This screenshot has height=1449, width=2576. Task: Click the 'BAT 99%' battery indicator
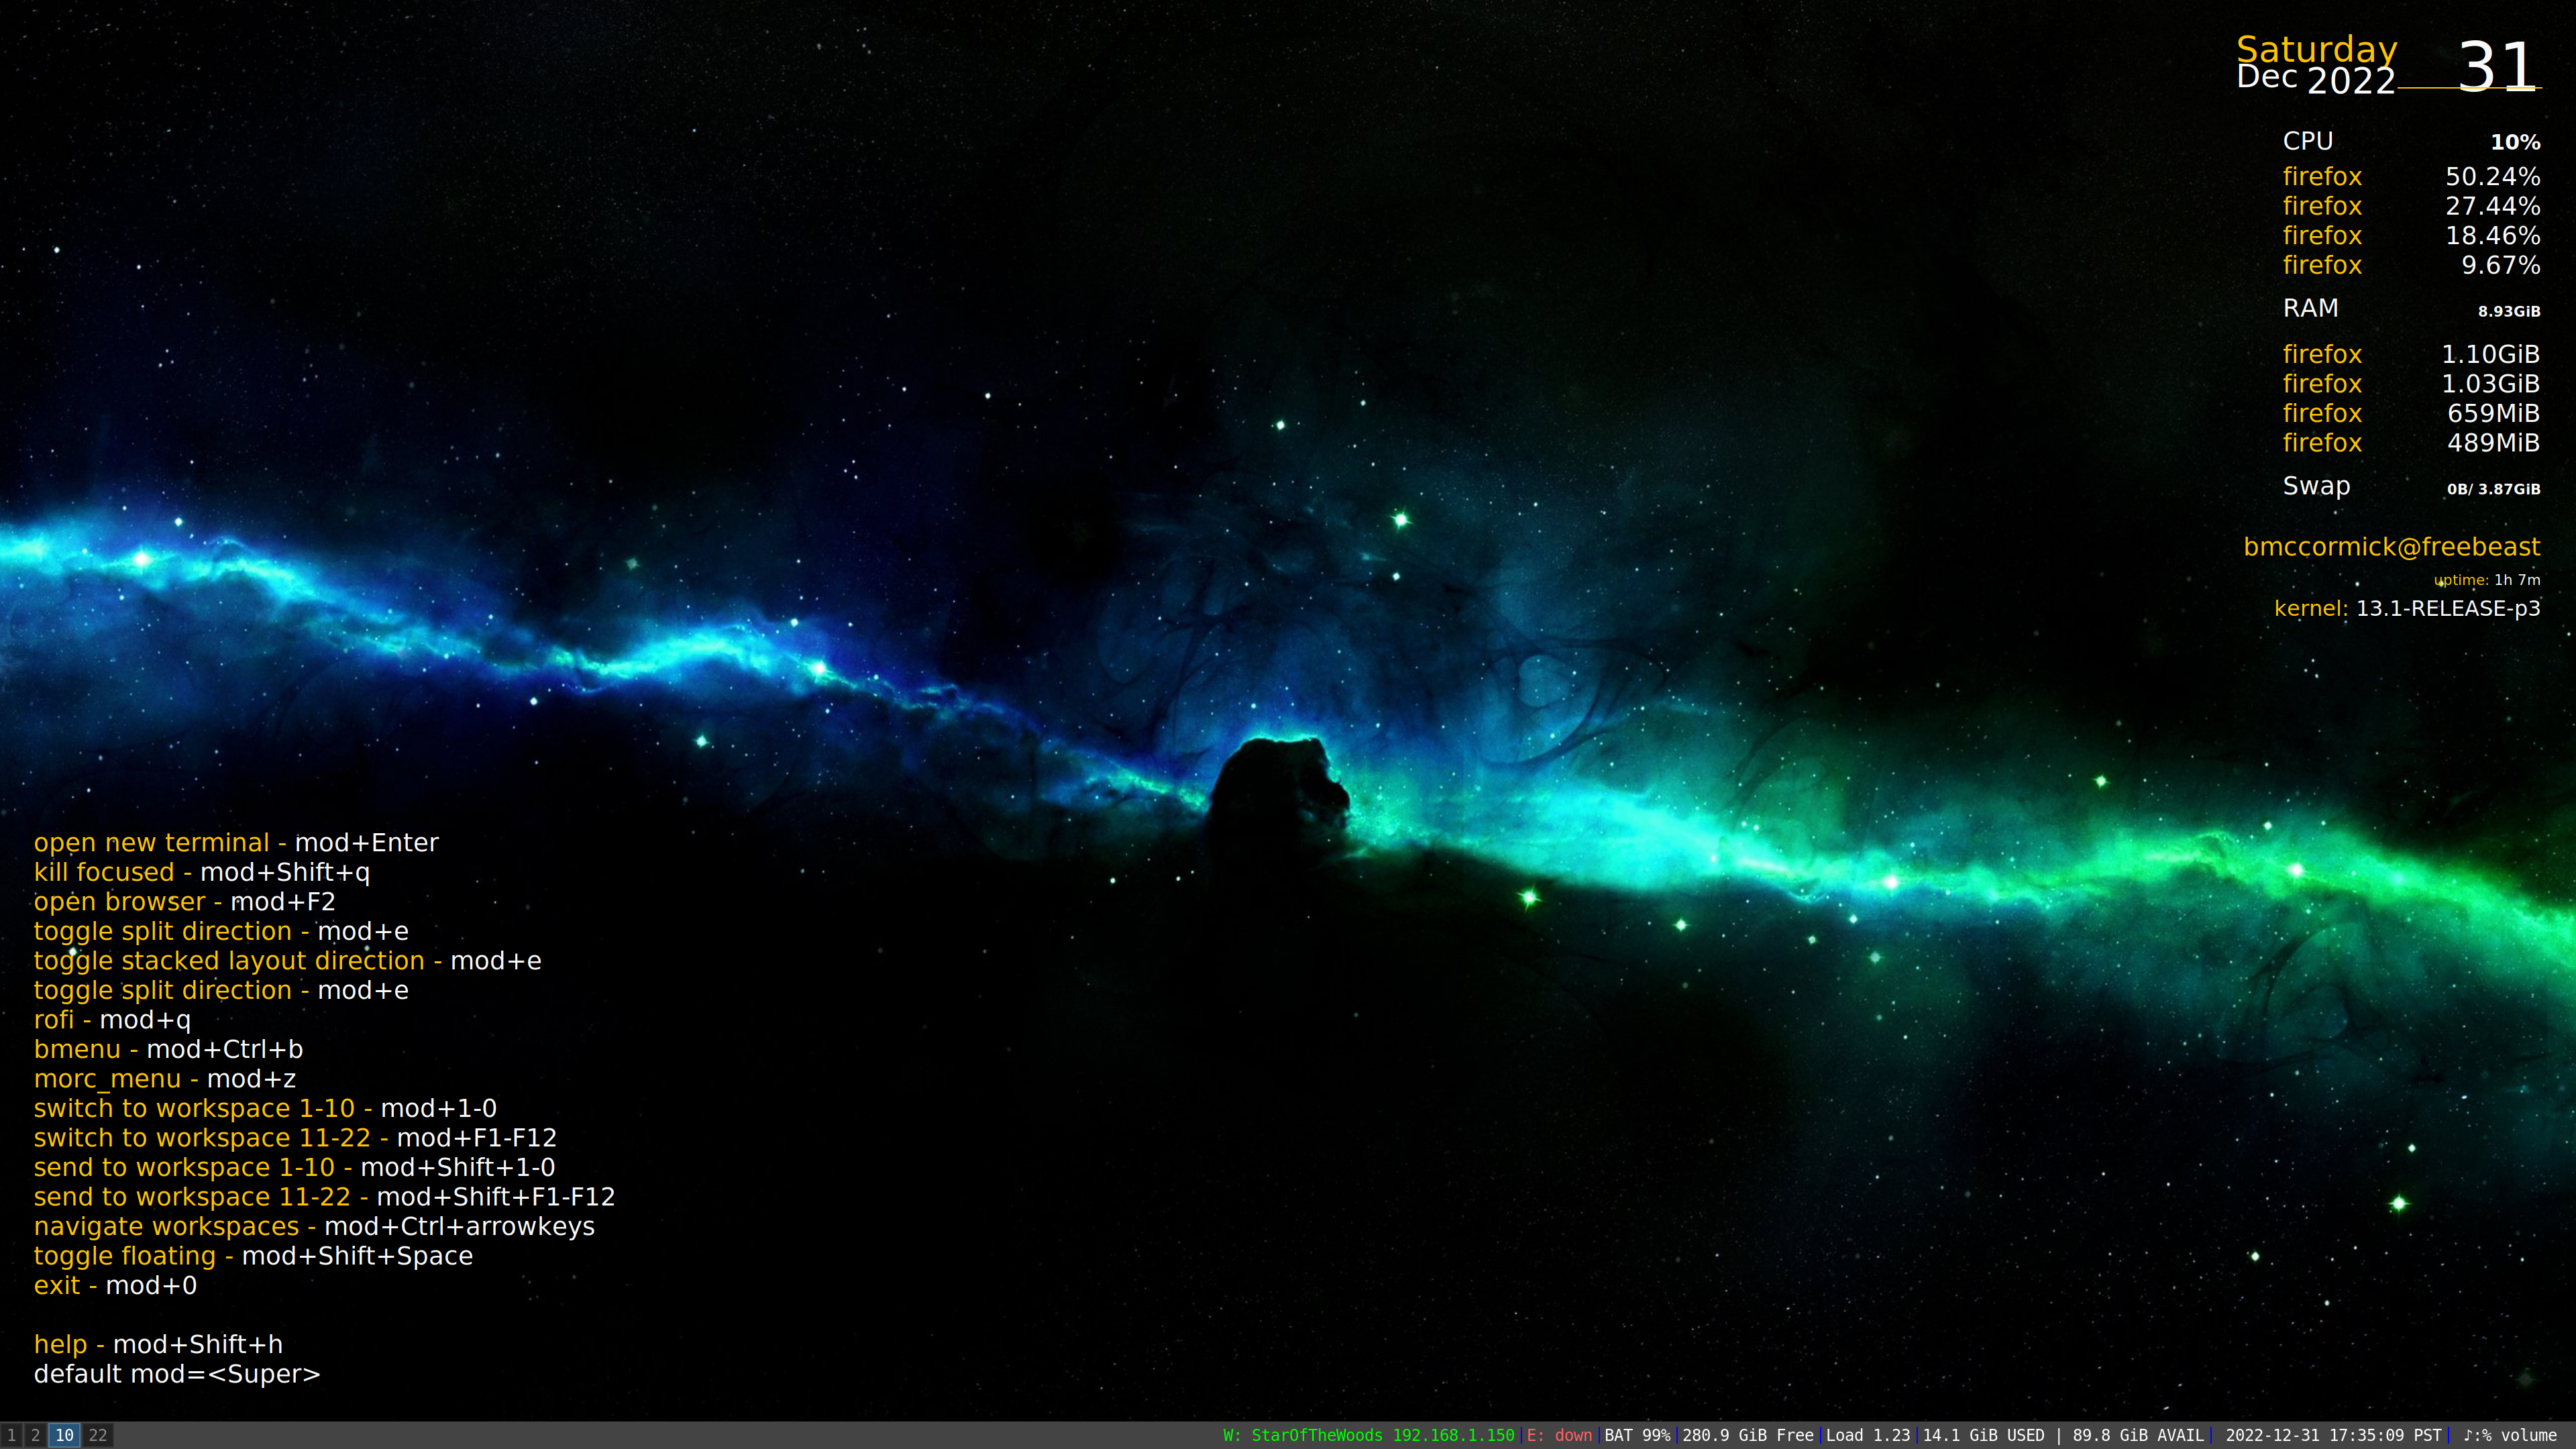tap(1637, 1435)
